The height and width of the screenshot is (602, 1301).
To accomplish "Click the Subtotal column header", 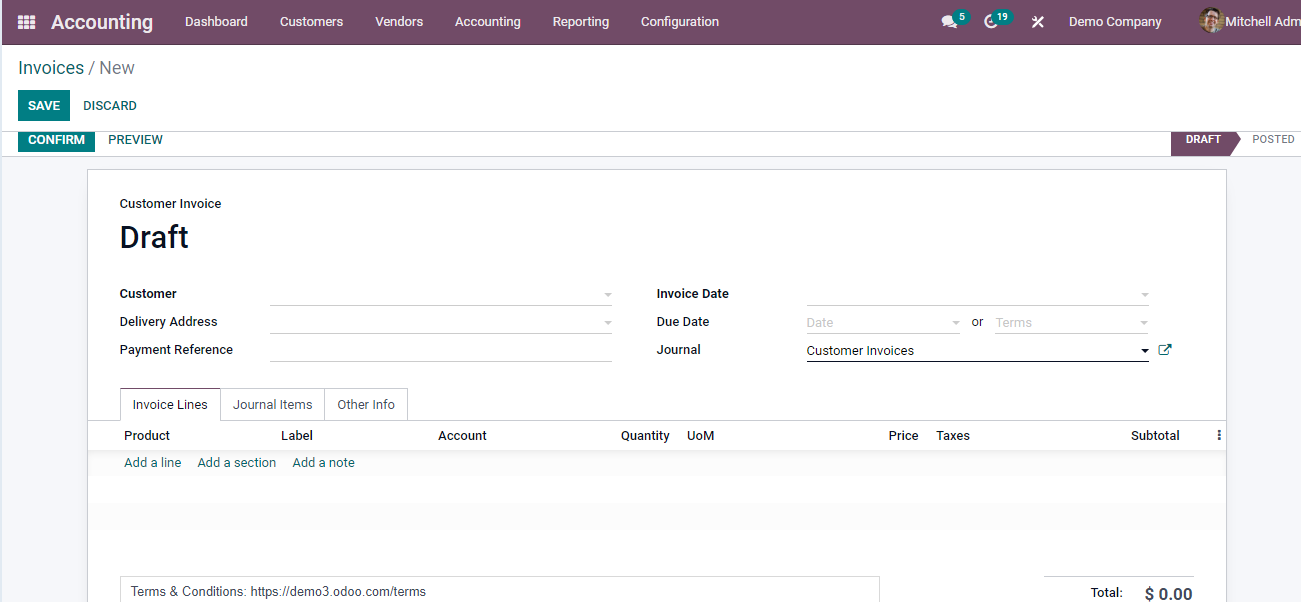I will pos(1155,436).
